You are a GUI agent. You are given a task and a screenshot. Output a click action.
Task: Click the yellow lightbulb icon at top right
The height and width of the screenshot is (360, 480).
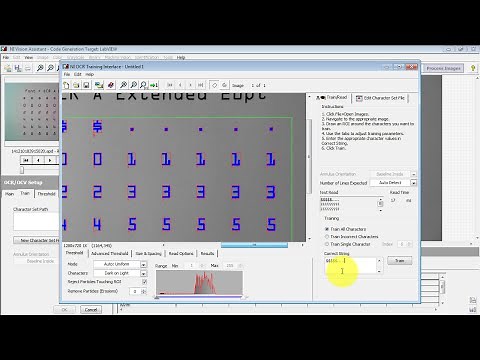click(x=473, y=68)
